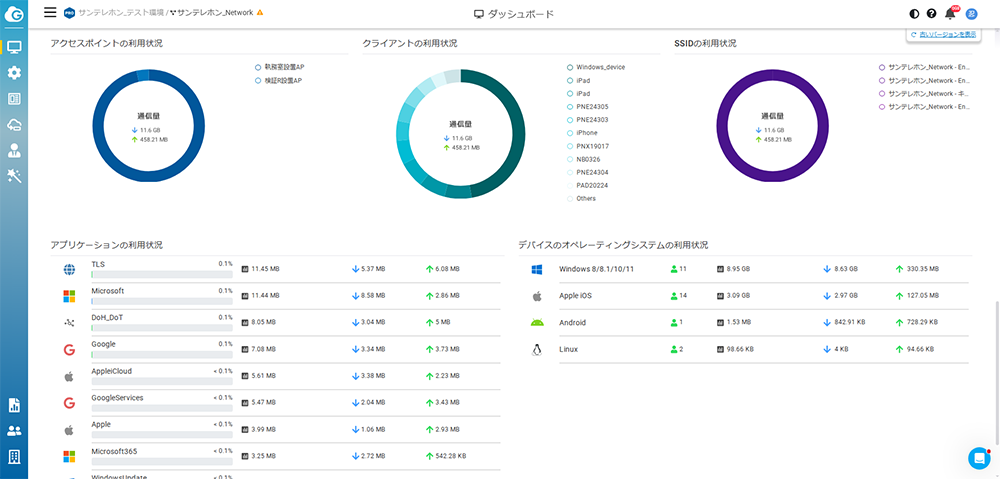1000x479 pixels.
Task: Open the administrator person icon in sidebar
Action: pos(14,151)
